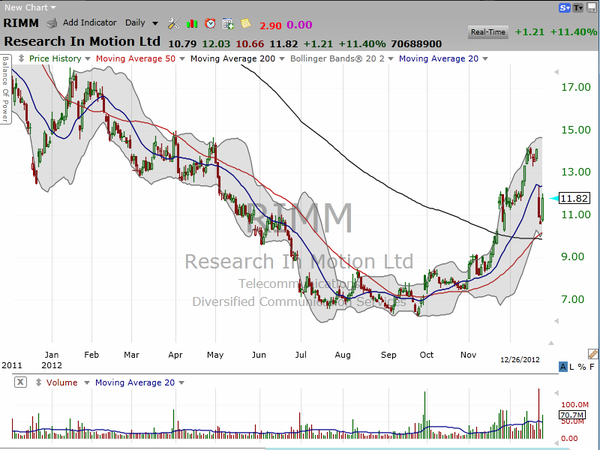
Task: Click the Add Indicator button
Action: (x=90, y=23)
